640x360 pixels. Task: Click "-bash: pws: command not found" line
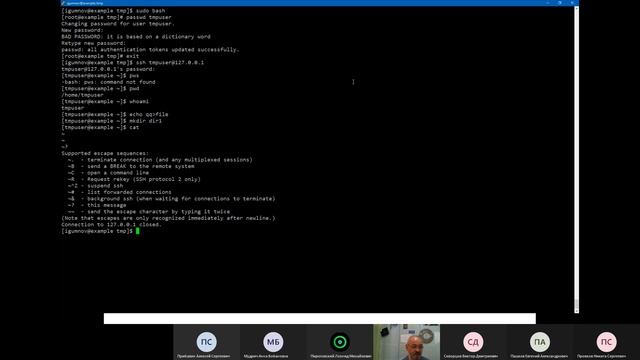(x=108, y=82)
